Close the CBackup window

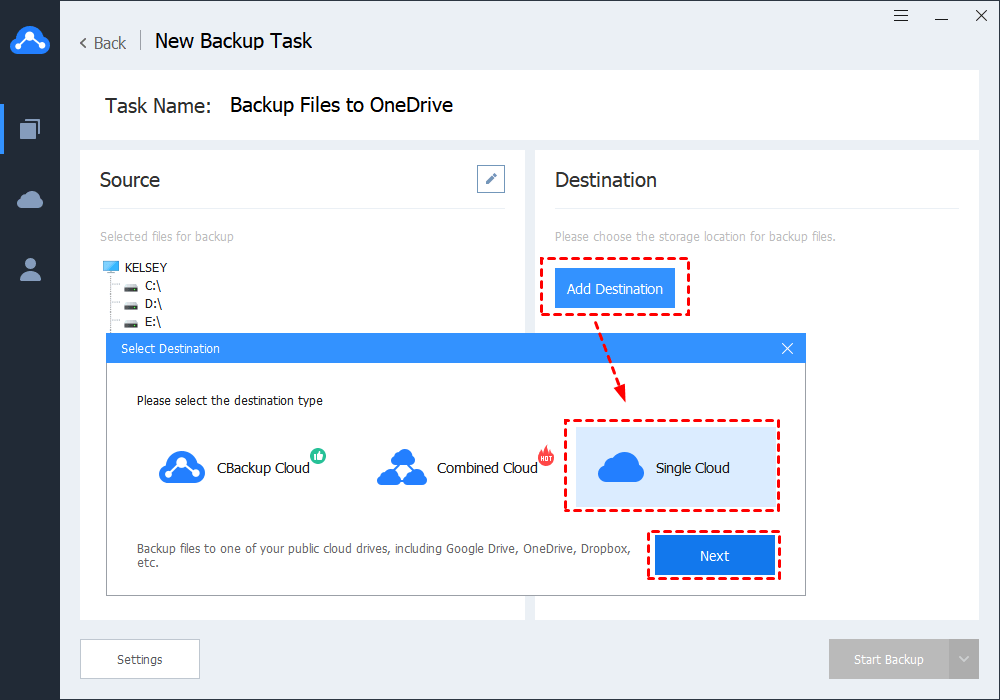point(981,16)
